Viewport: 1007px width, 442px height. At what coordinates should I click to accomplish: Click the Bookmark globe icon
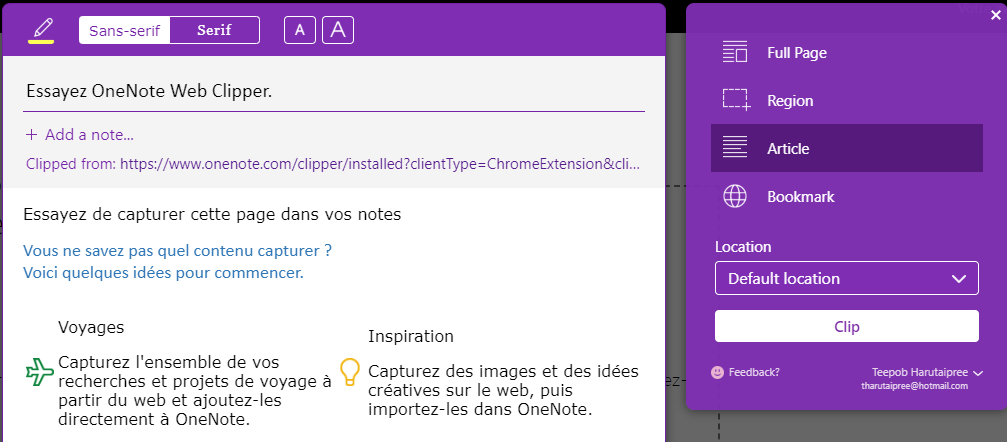735,196
